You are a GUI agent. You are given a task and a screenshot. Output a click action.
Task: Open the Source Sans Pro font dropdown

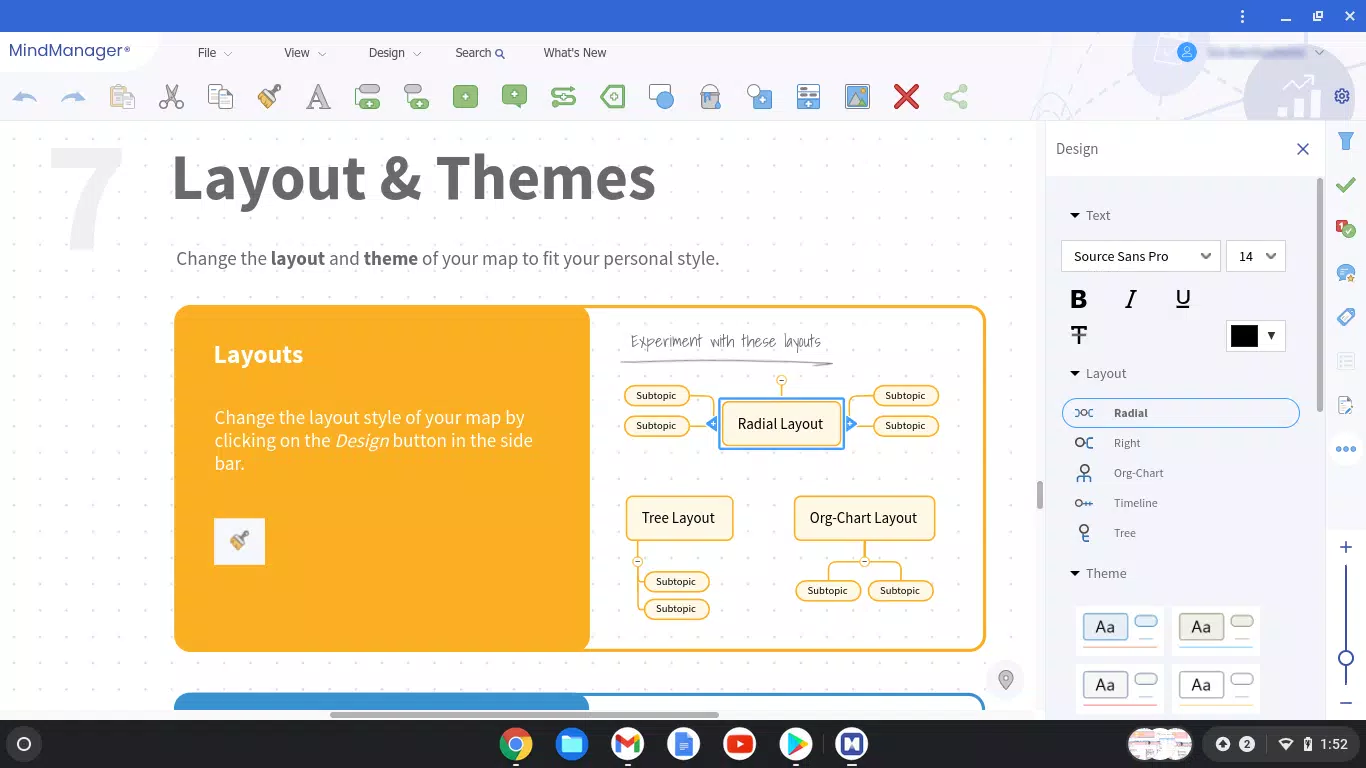pos(1141,256)
